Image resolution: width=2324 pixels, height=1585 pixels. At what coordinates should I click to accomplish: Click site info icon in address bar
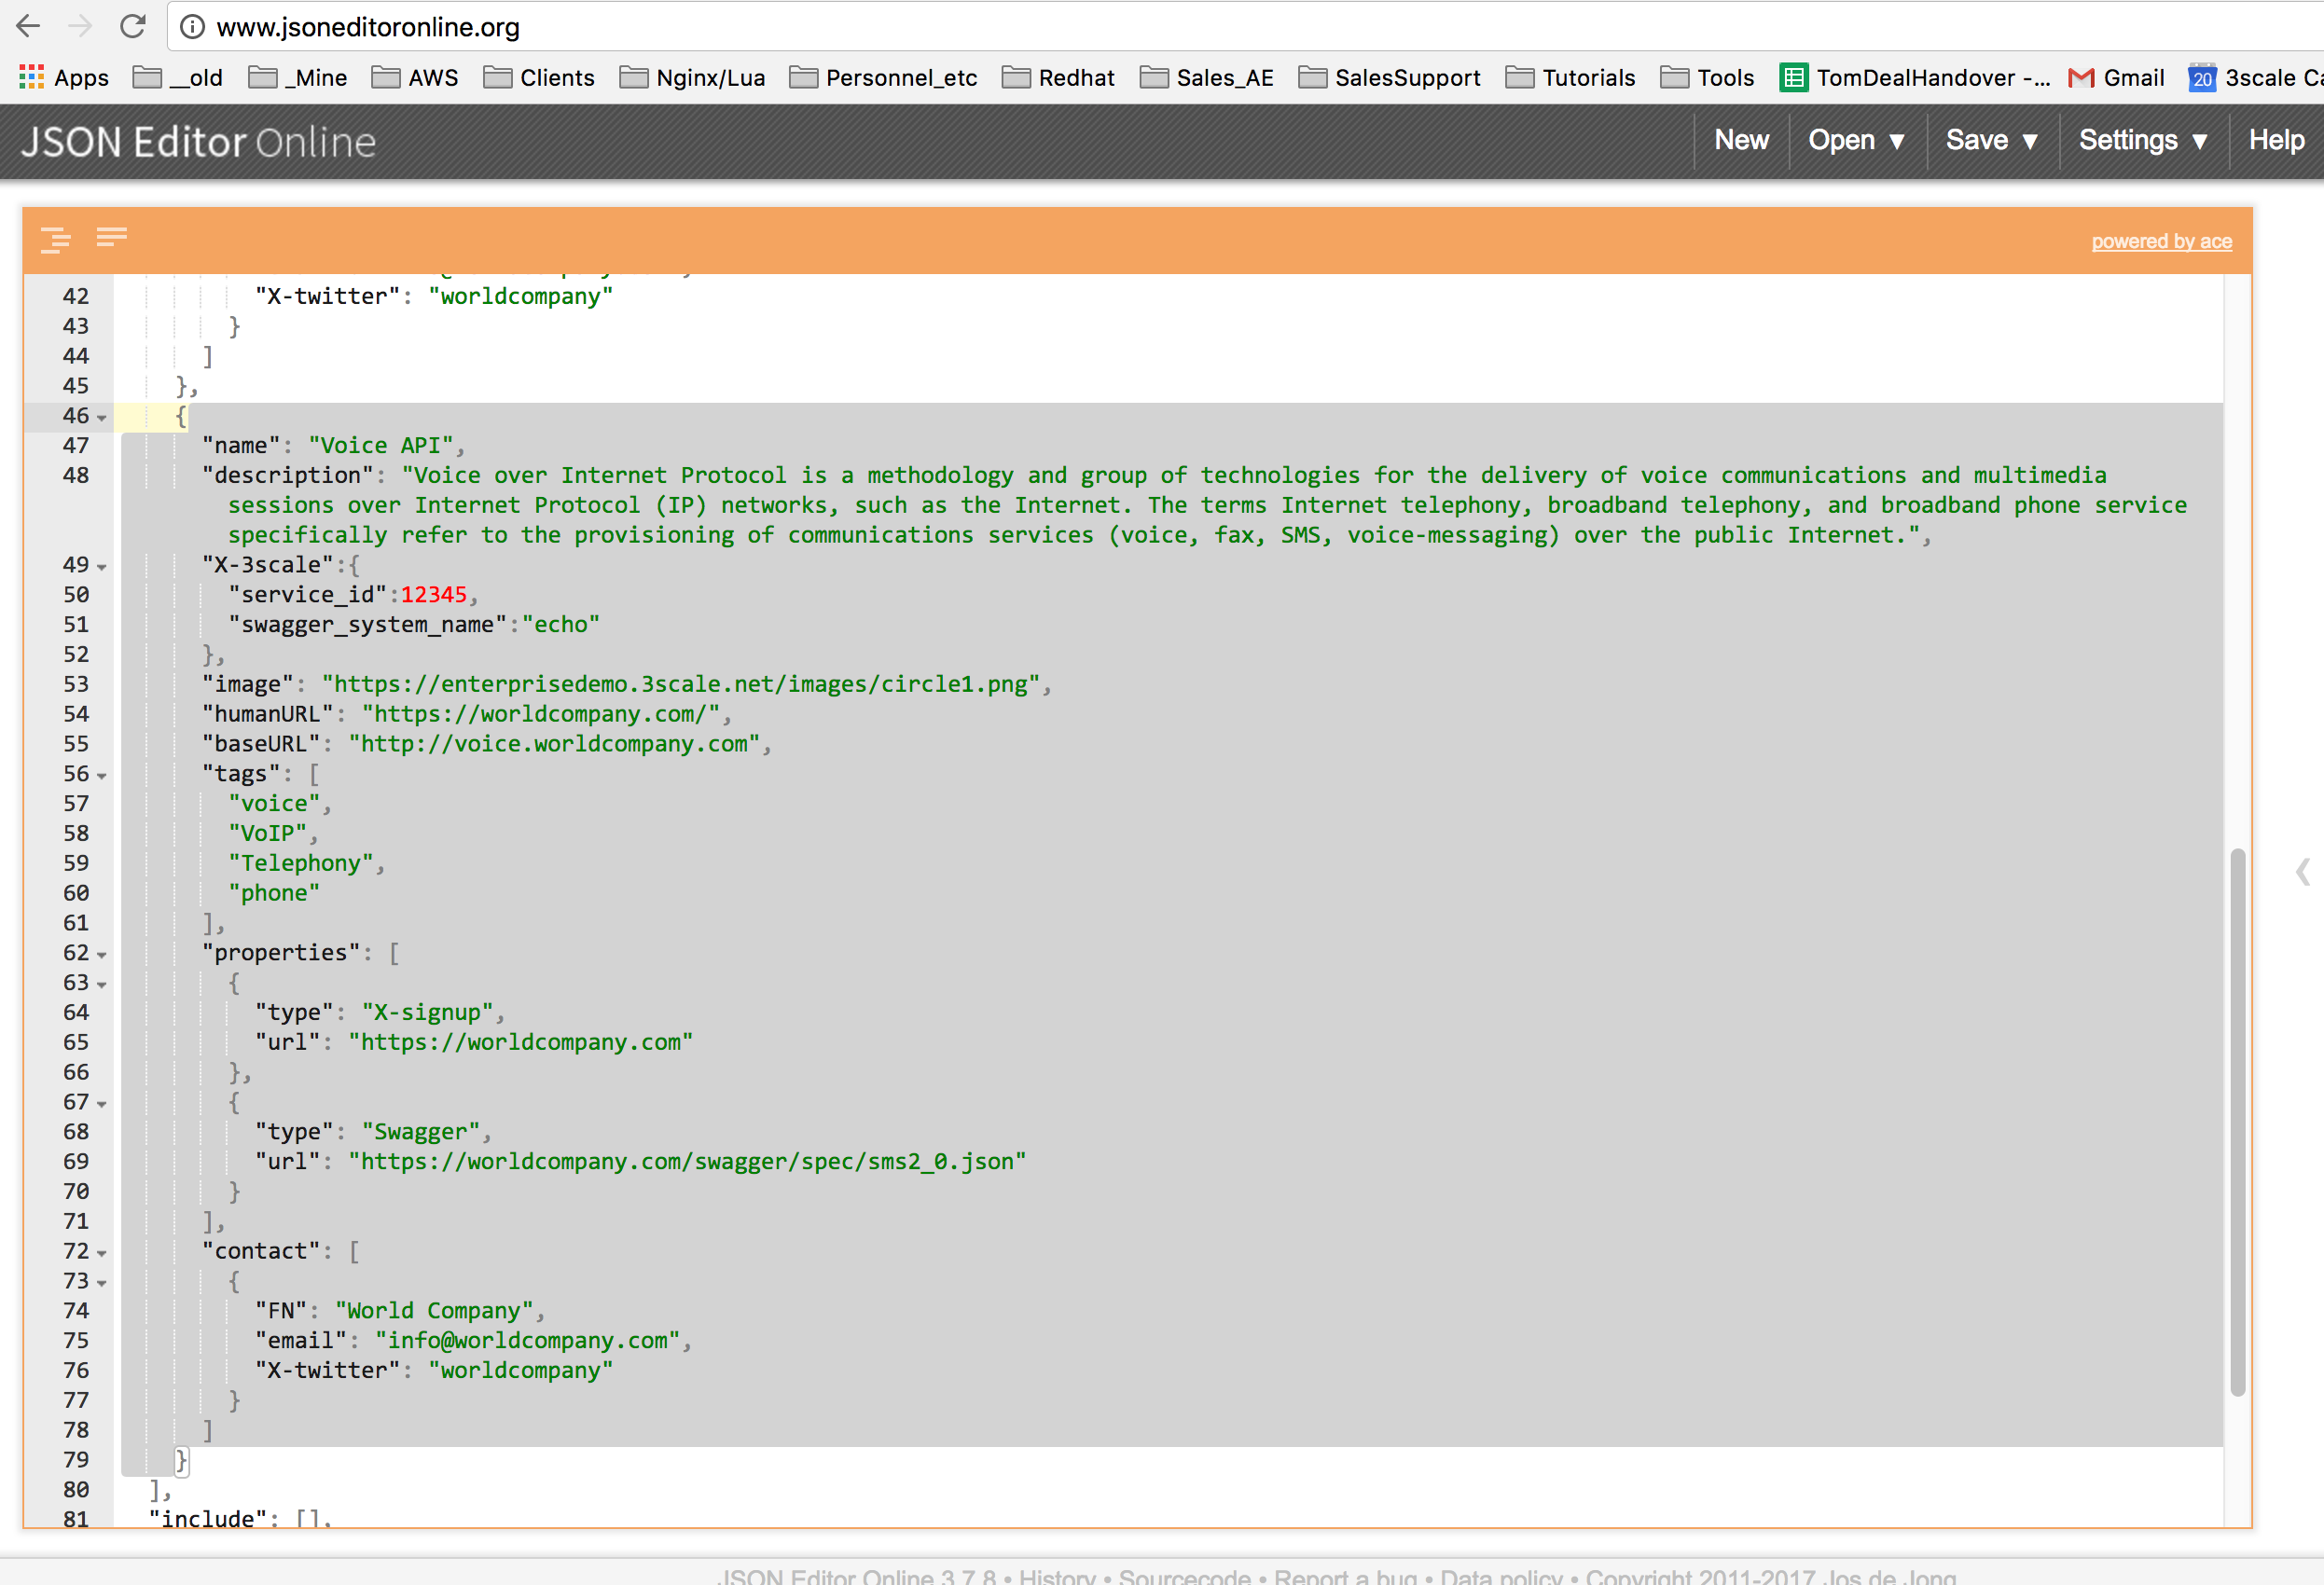point(193,27)
